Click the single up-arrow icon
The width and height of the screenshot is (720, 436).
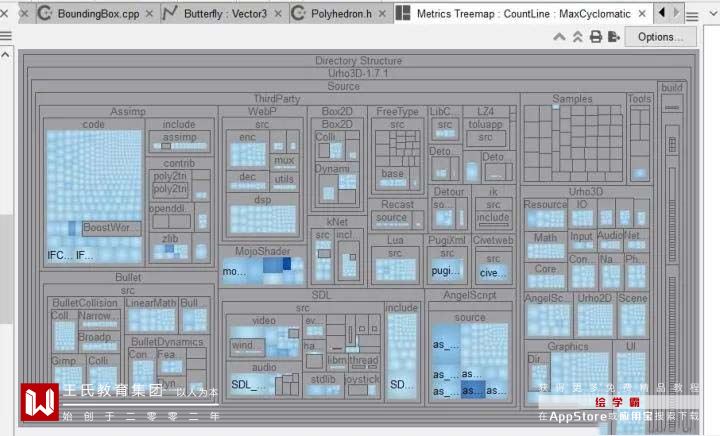click(559, 37)
